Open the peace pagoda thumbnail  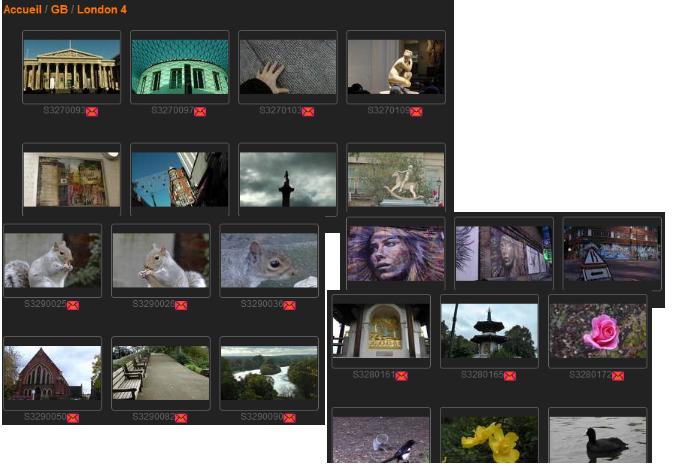point(489,331)
